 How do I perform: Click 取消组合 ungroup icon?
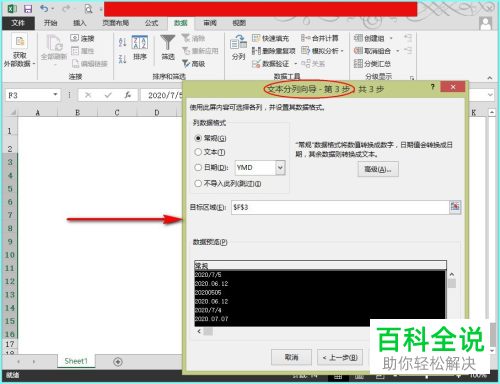click(x=358, y=51)
